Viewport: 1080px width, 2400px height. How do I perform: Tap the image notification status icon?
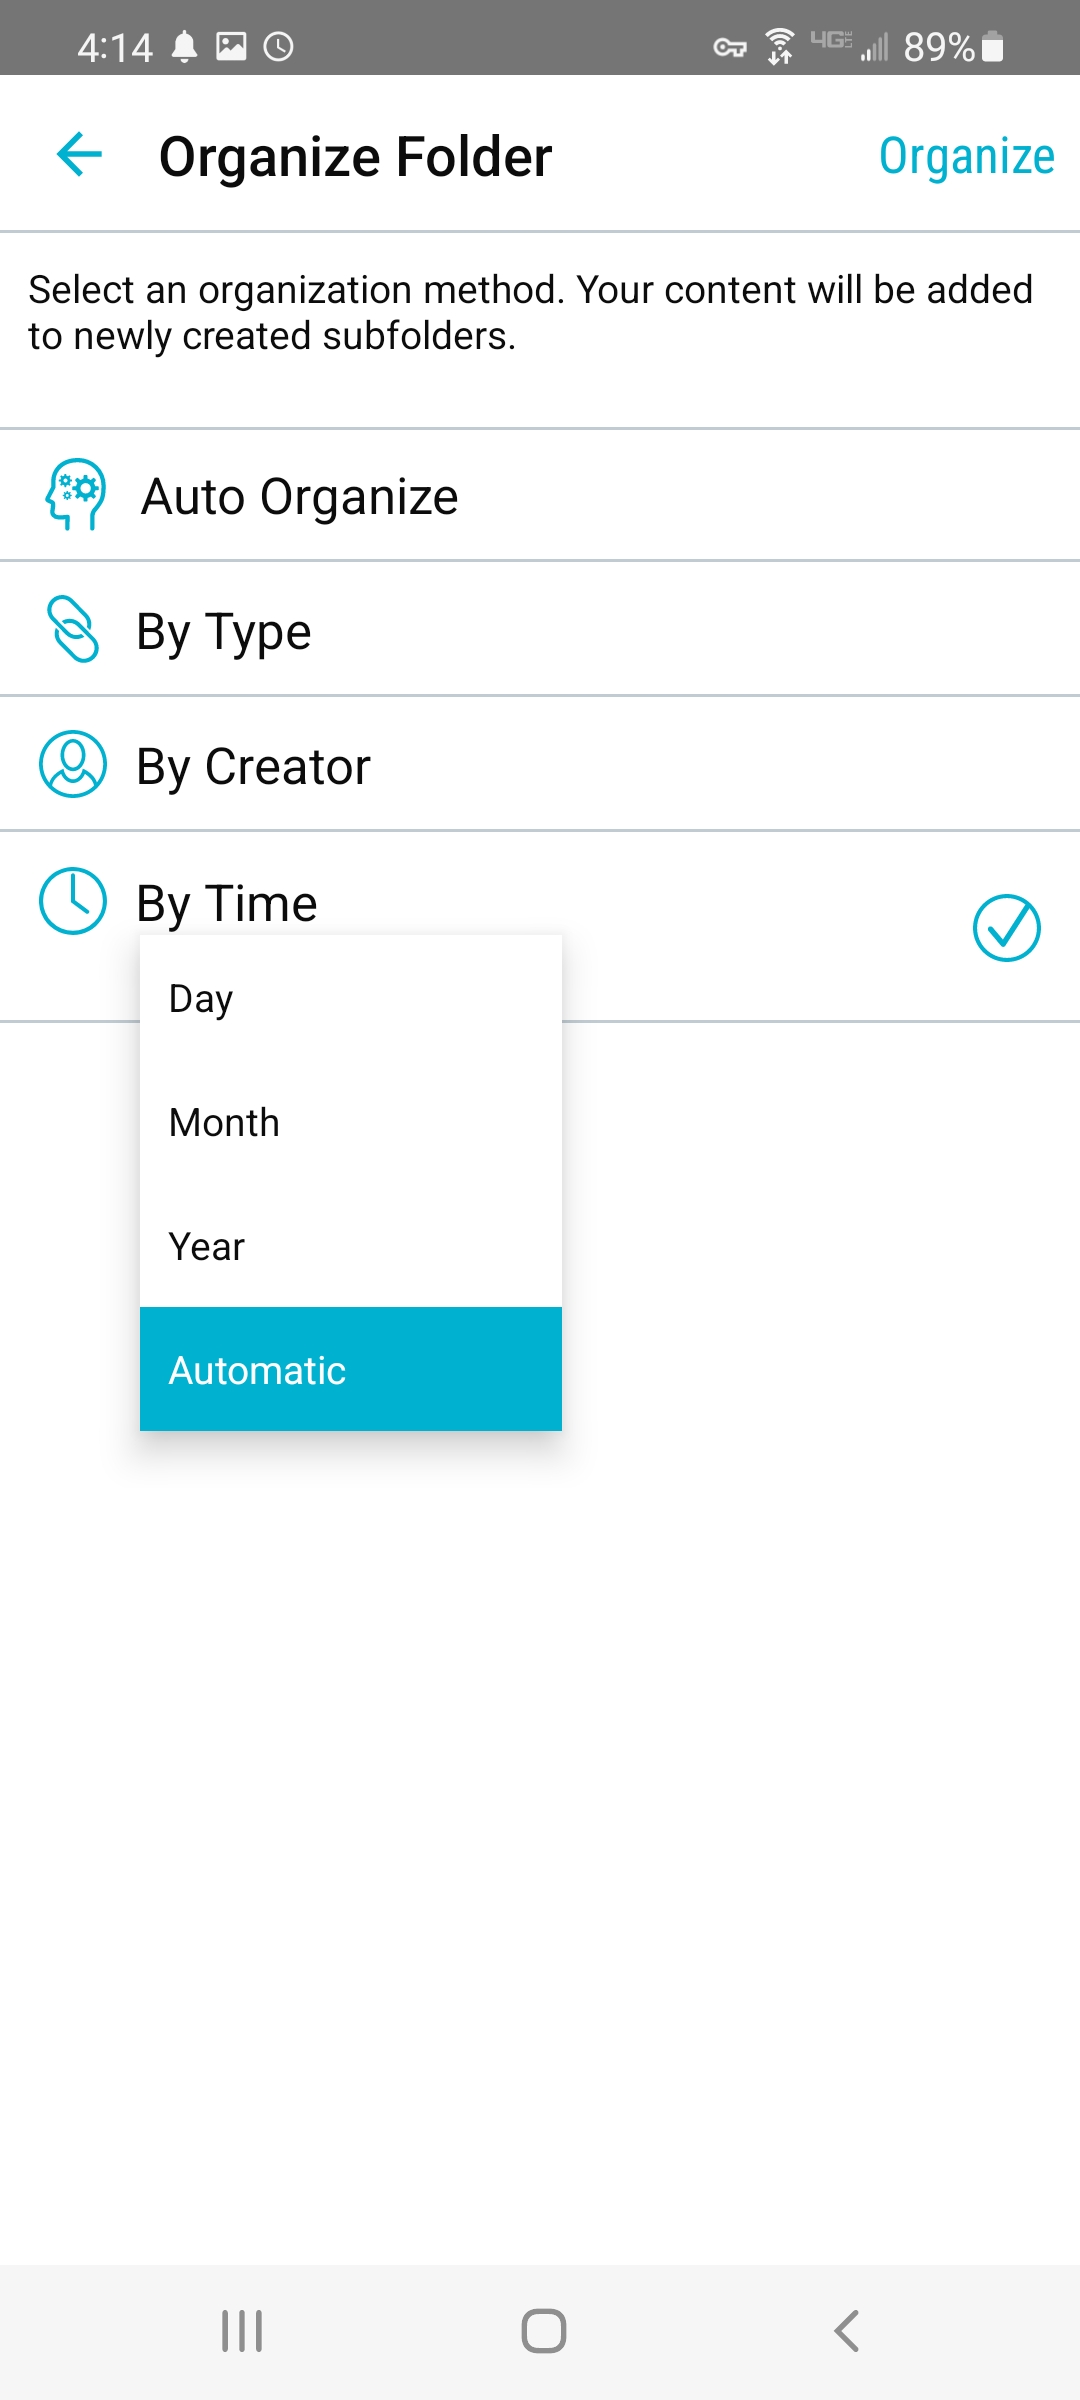(x=231, y=46)
